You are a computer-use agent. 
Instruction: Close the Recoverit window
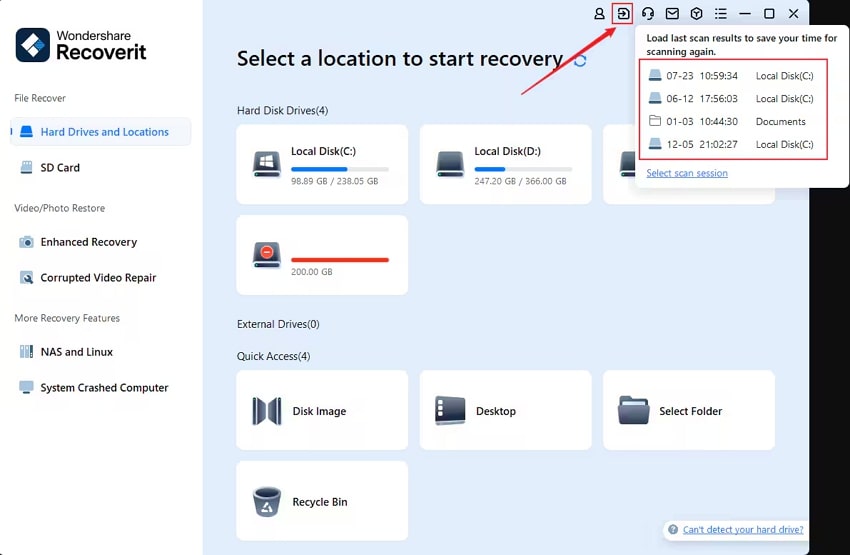(x=793, y=14)
